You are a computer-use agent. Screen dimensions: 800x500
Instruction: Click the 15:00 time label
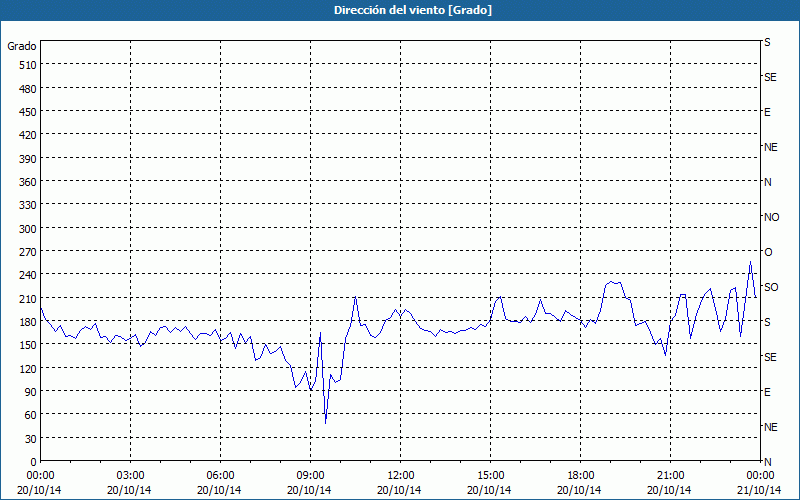point(490,476)
